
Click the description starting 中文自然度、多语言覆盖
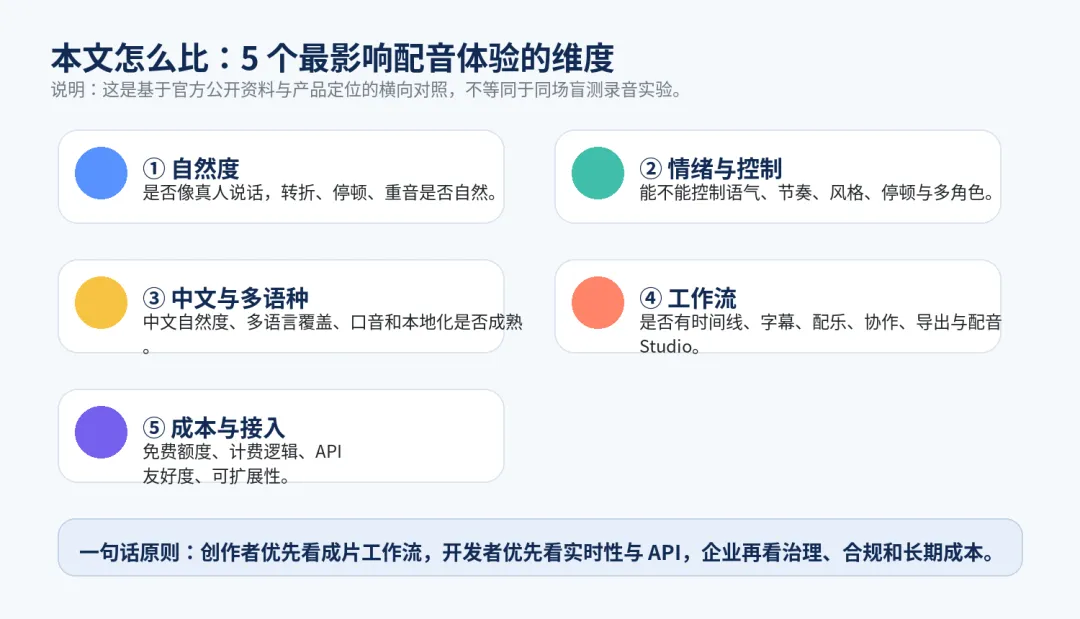click(332, 322)
